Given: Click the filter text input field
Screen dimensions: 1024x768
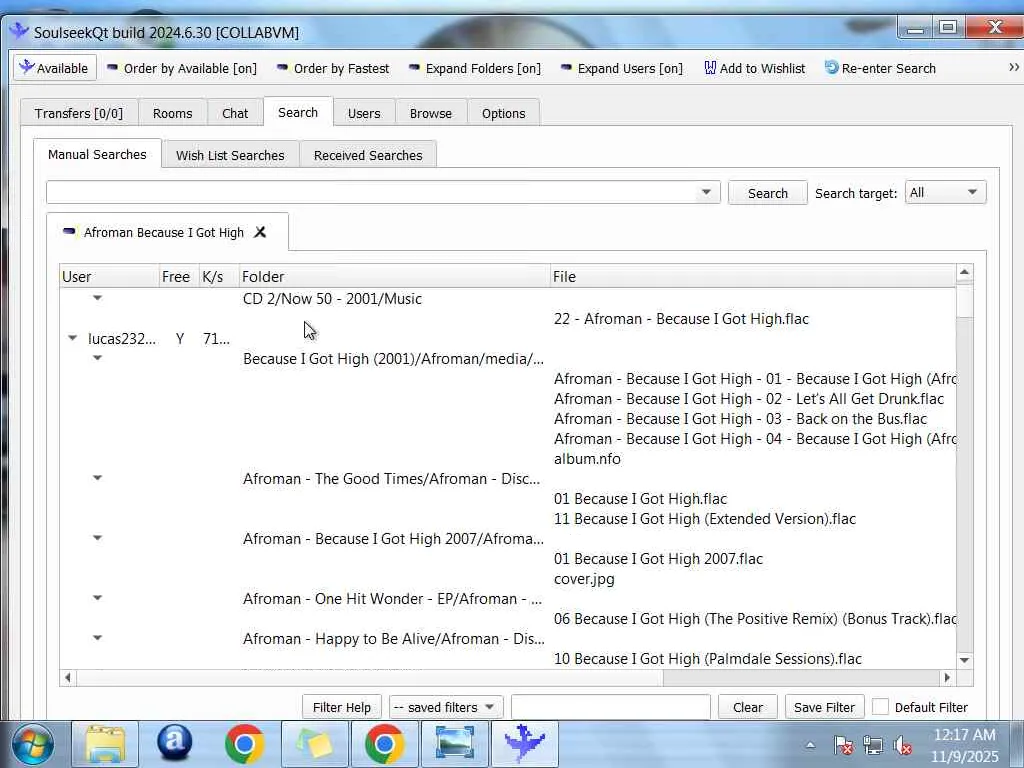Looking at the screenshot, I should [x=611, y=707].
